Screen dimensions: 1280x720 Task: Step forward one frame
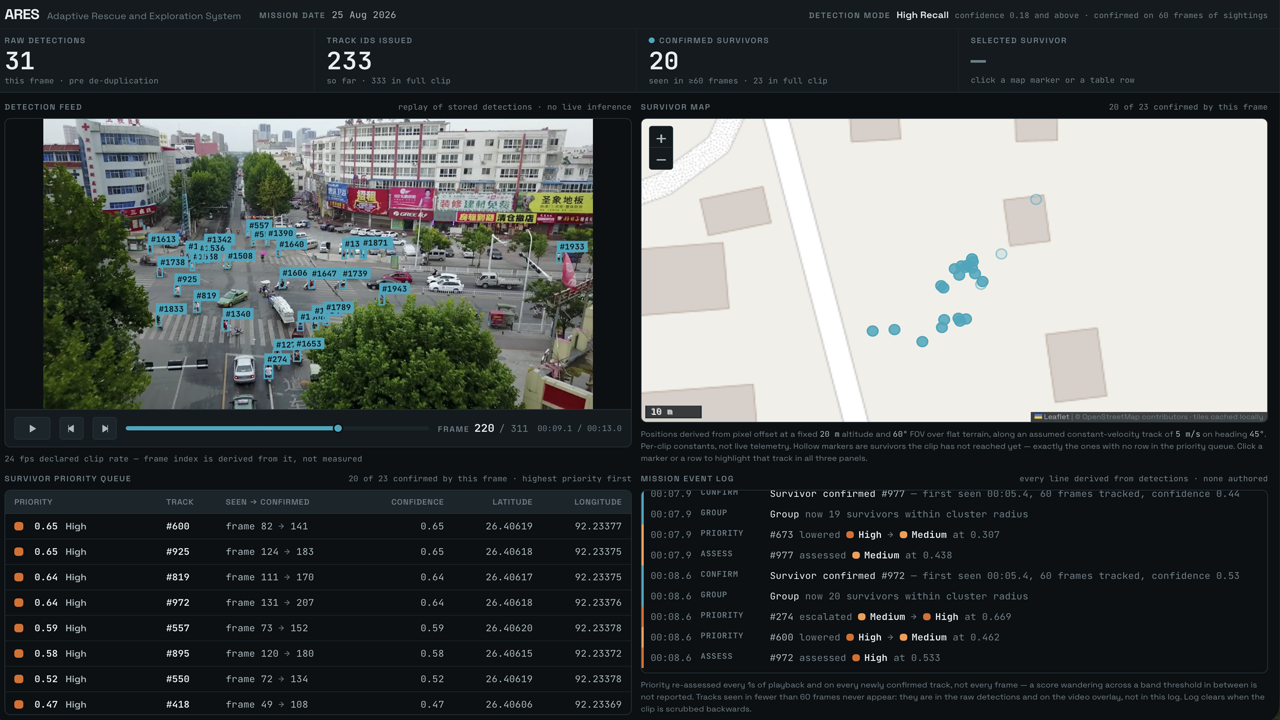[104, 428]
